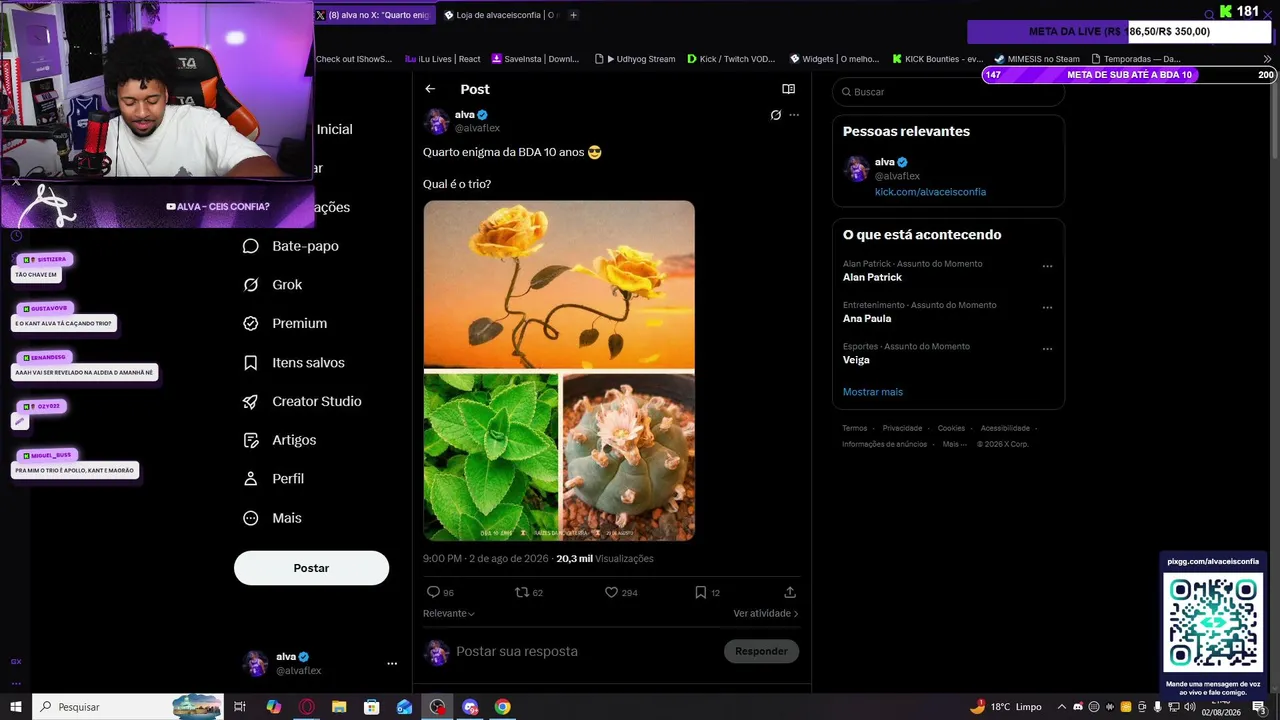Repost the tweet with 62 reposts
The image size is (1280, 720).
(528, 592)
